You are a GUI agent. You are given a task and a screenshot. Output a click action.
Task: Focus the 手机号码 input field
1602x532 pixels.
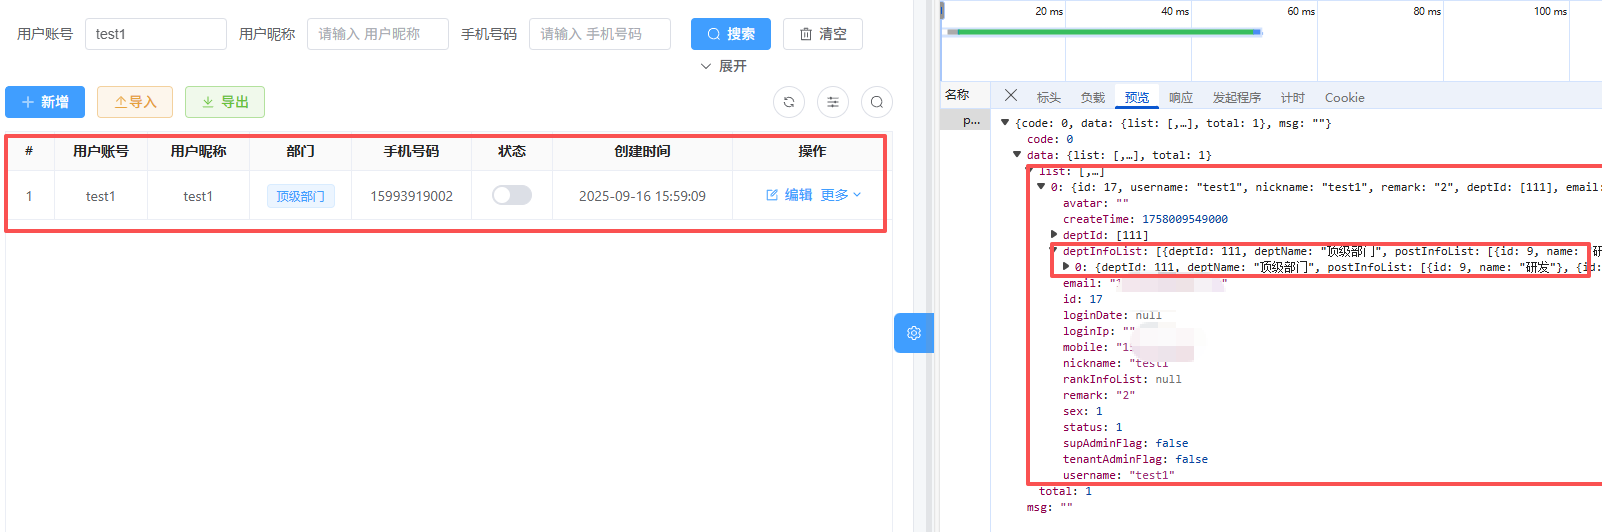(x=600, y=34)
